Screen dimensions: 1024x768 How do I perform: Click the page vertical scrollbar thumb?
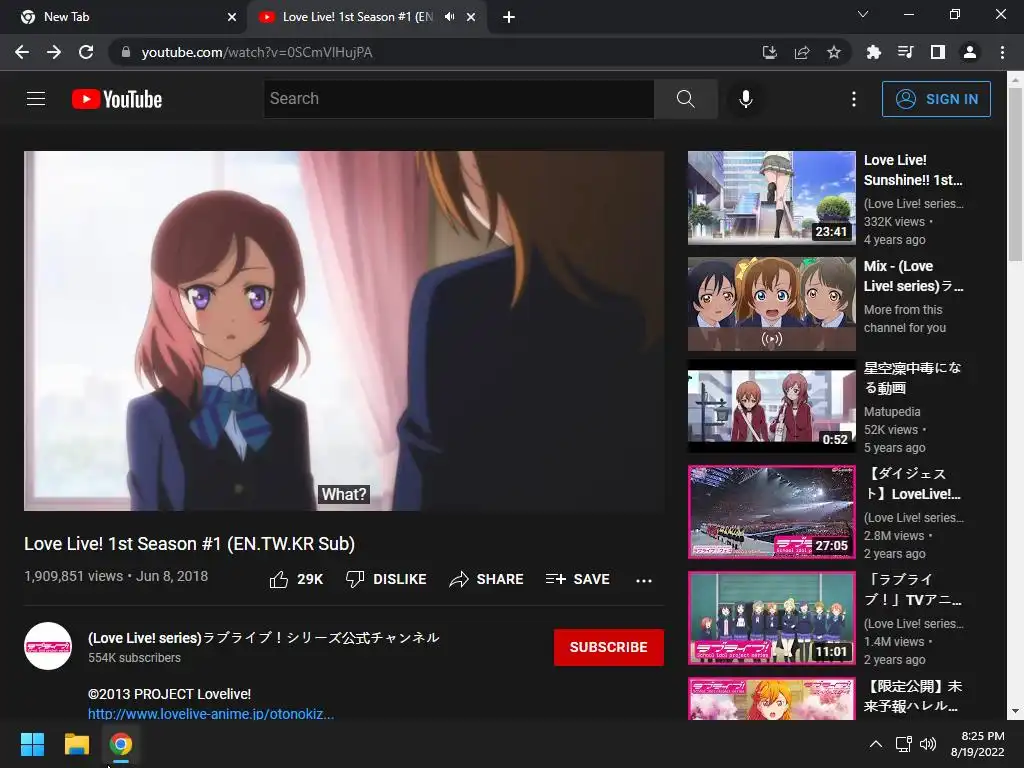click(1015, 175)
